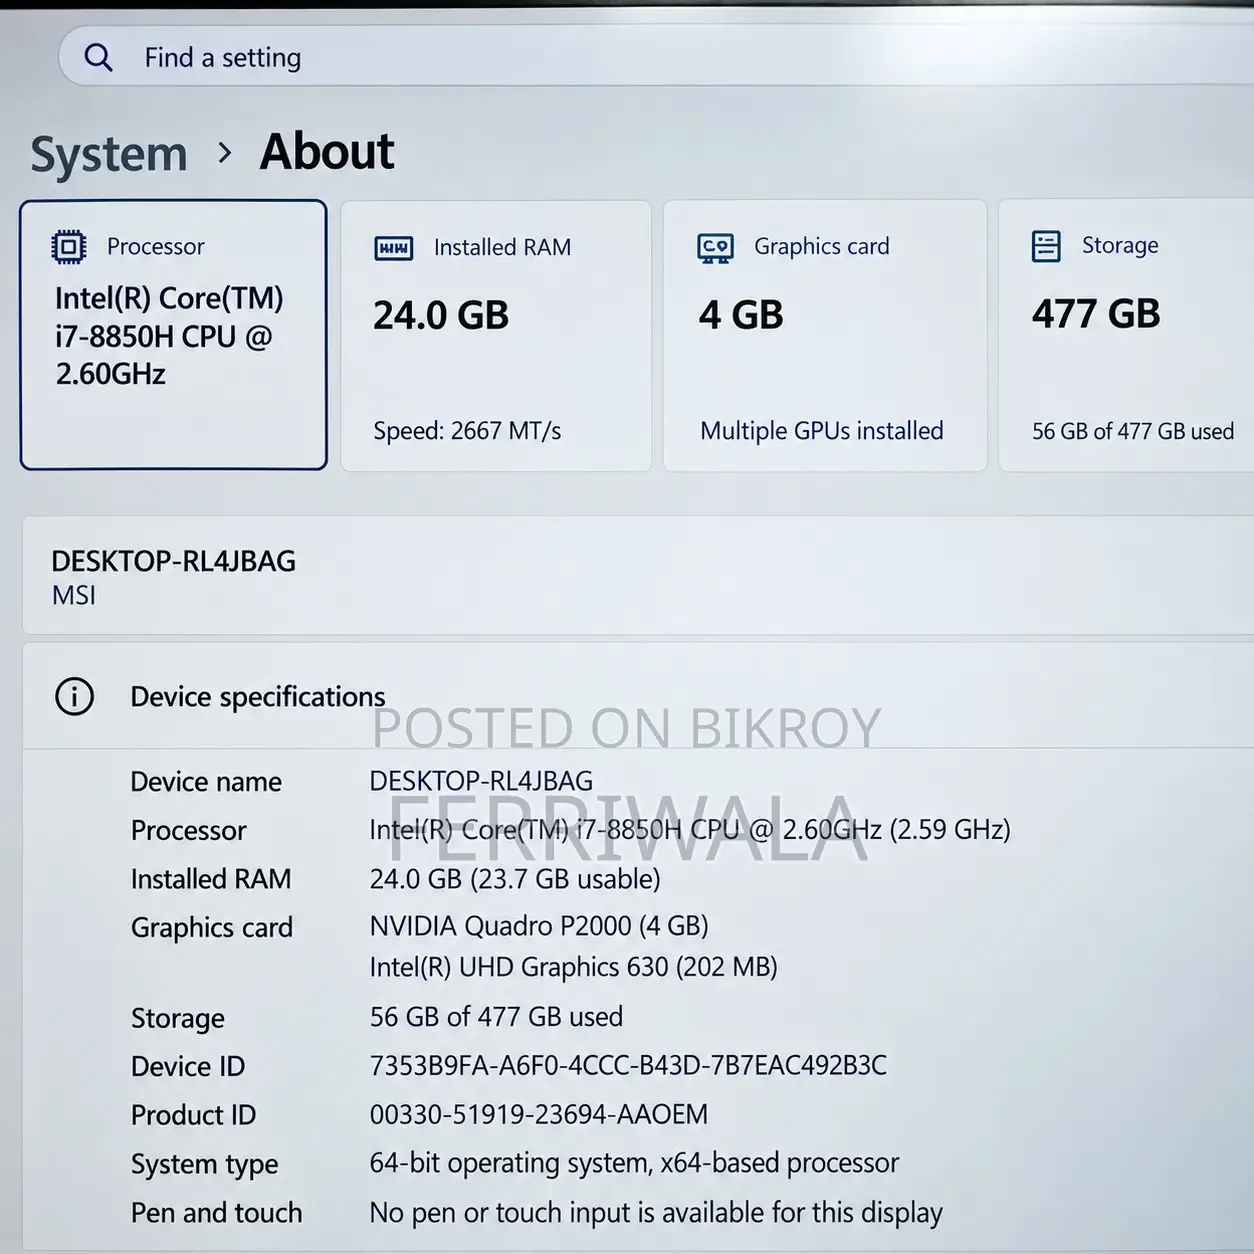Screen dimensions: 1254x1254
Task: Click the About page heading
Action: 327,152
